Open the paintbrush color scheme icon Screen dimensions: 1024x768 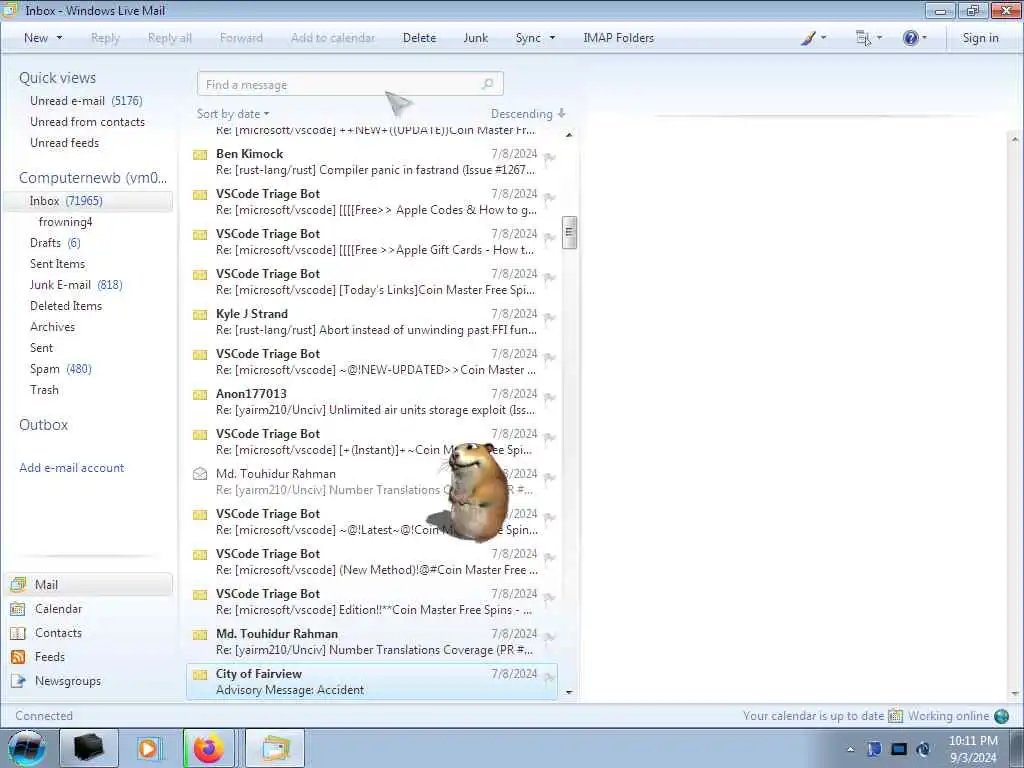click(x=808, y=38)
